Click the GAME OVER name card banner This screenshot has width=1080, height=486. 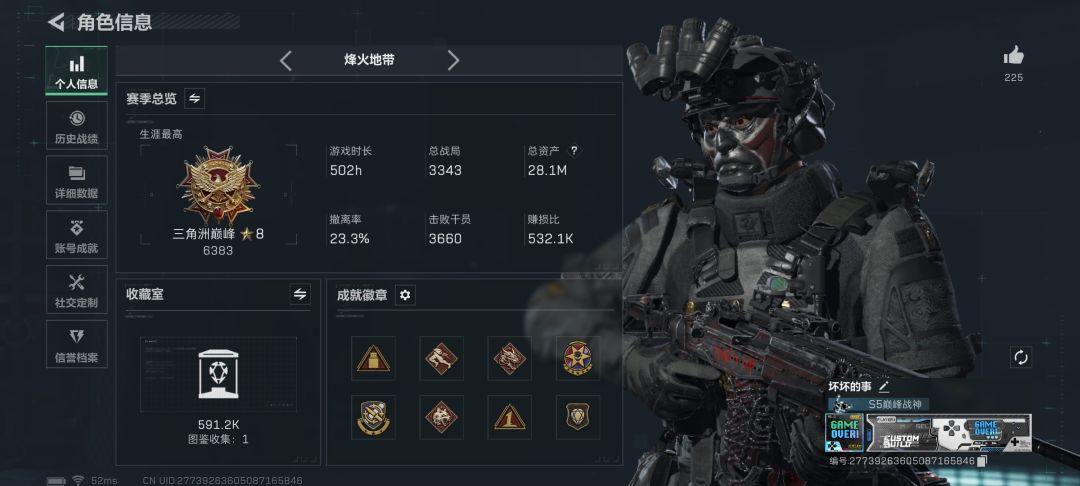pyautogui.click(x=928, y=433)
